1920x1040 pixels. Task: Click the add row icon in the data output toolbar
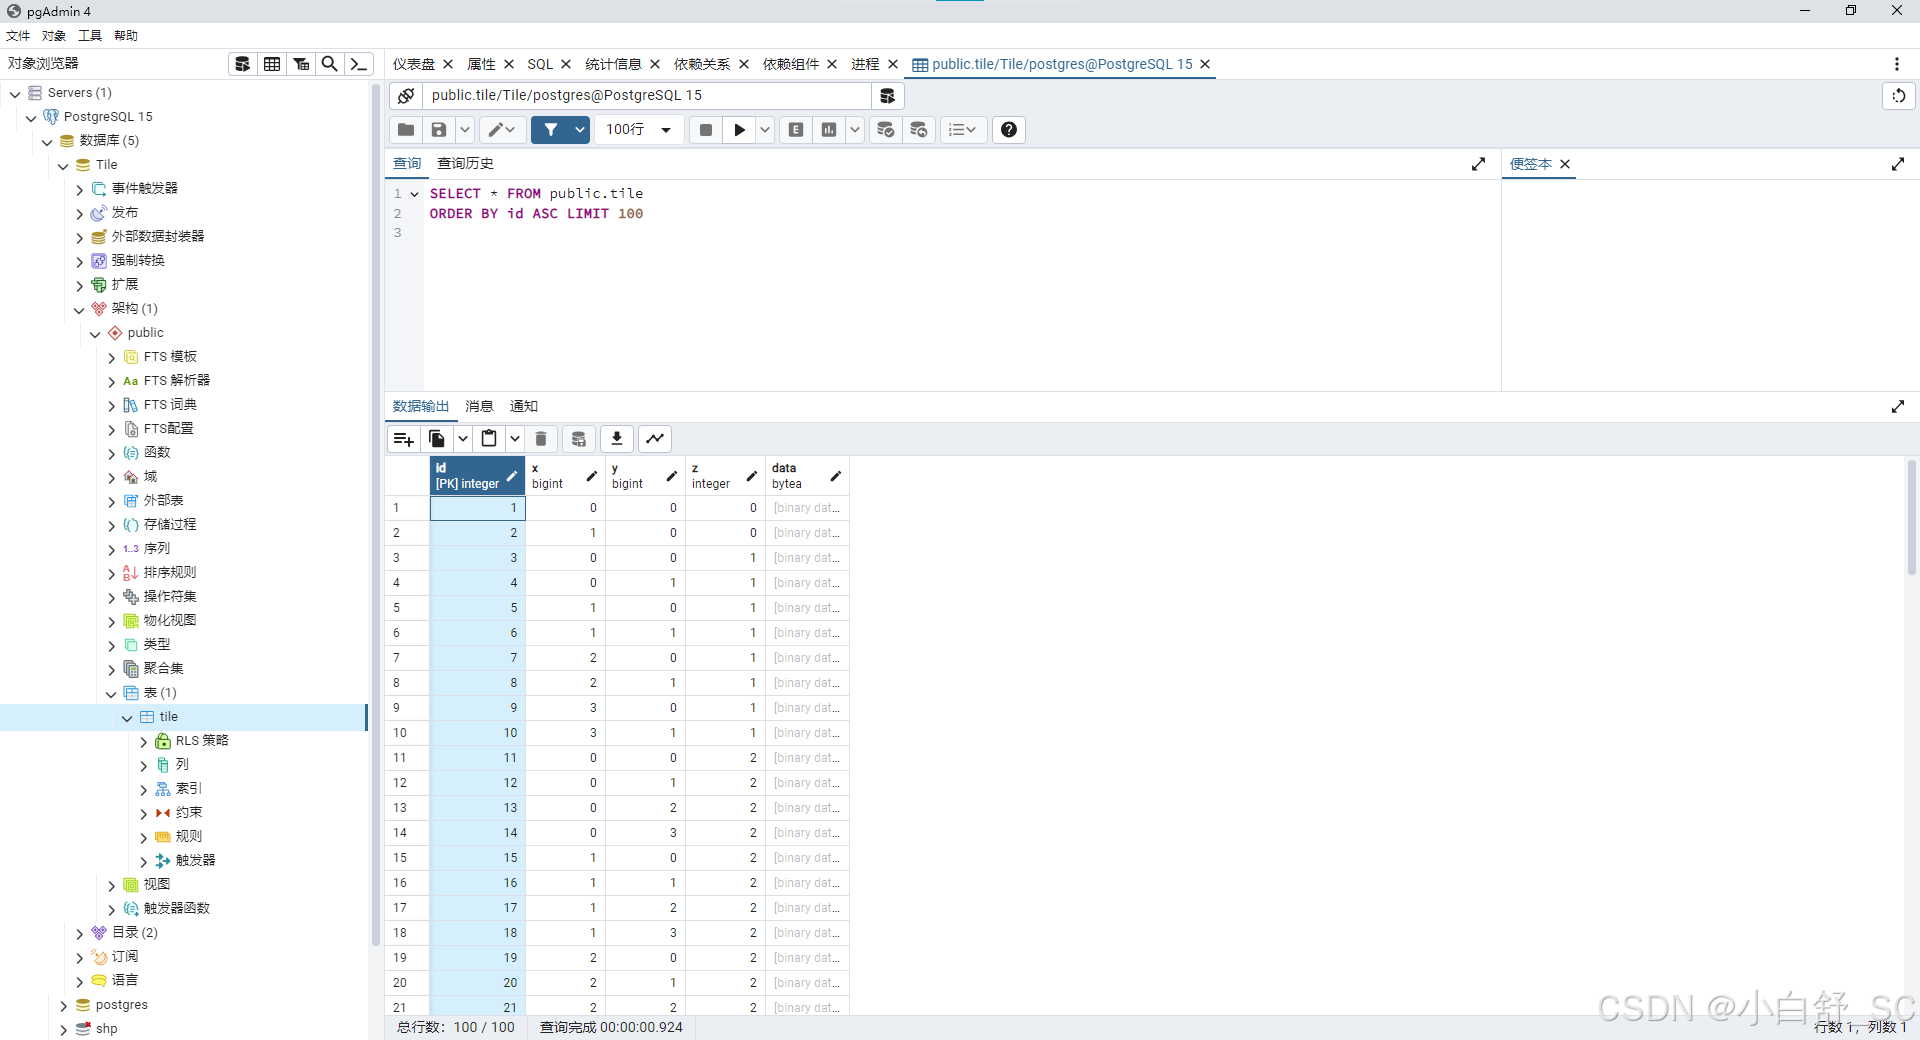[404, 439]
